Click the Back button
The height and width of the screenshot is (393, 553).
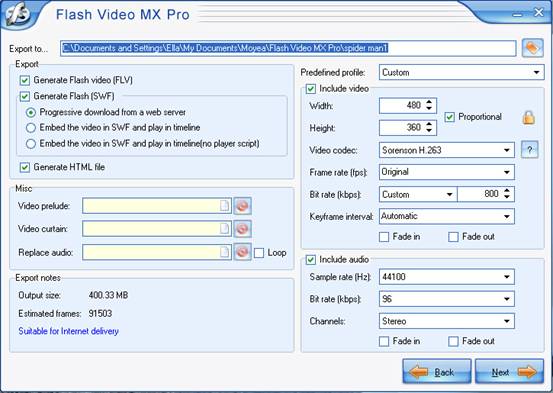(437, 371)
